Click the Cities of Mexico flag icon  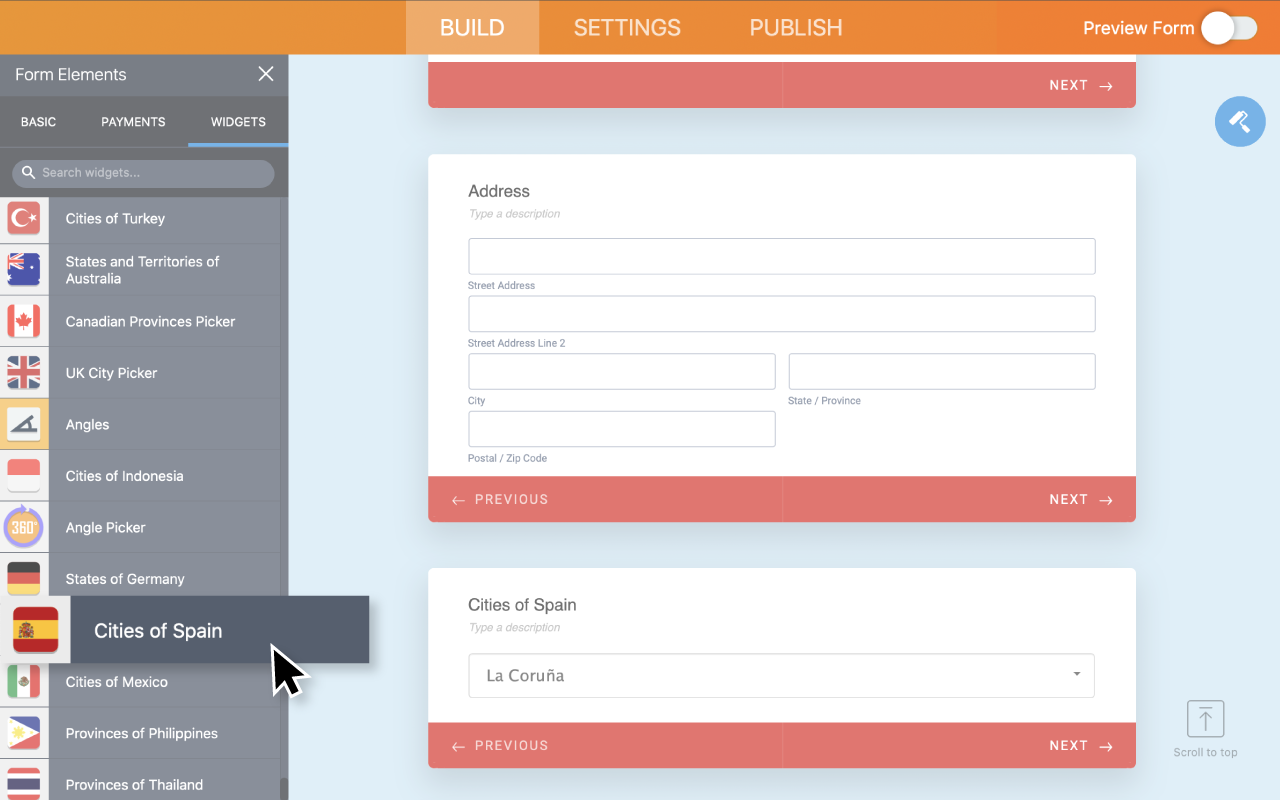[23, 682]
